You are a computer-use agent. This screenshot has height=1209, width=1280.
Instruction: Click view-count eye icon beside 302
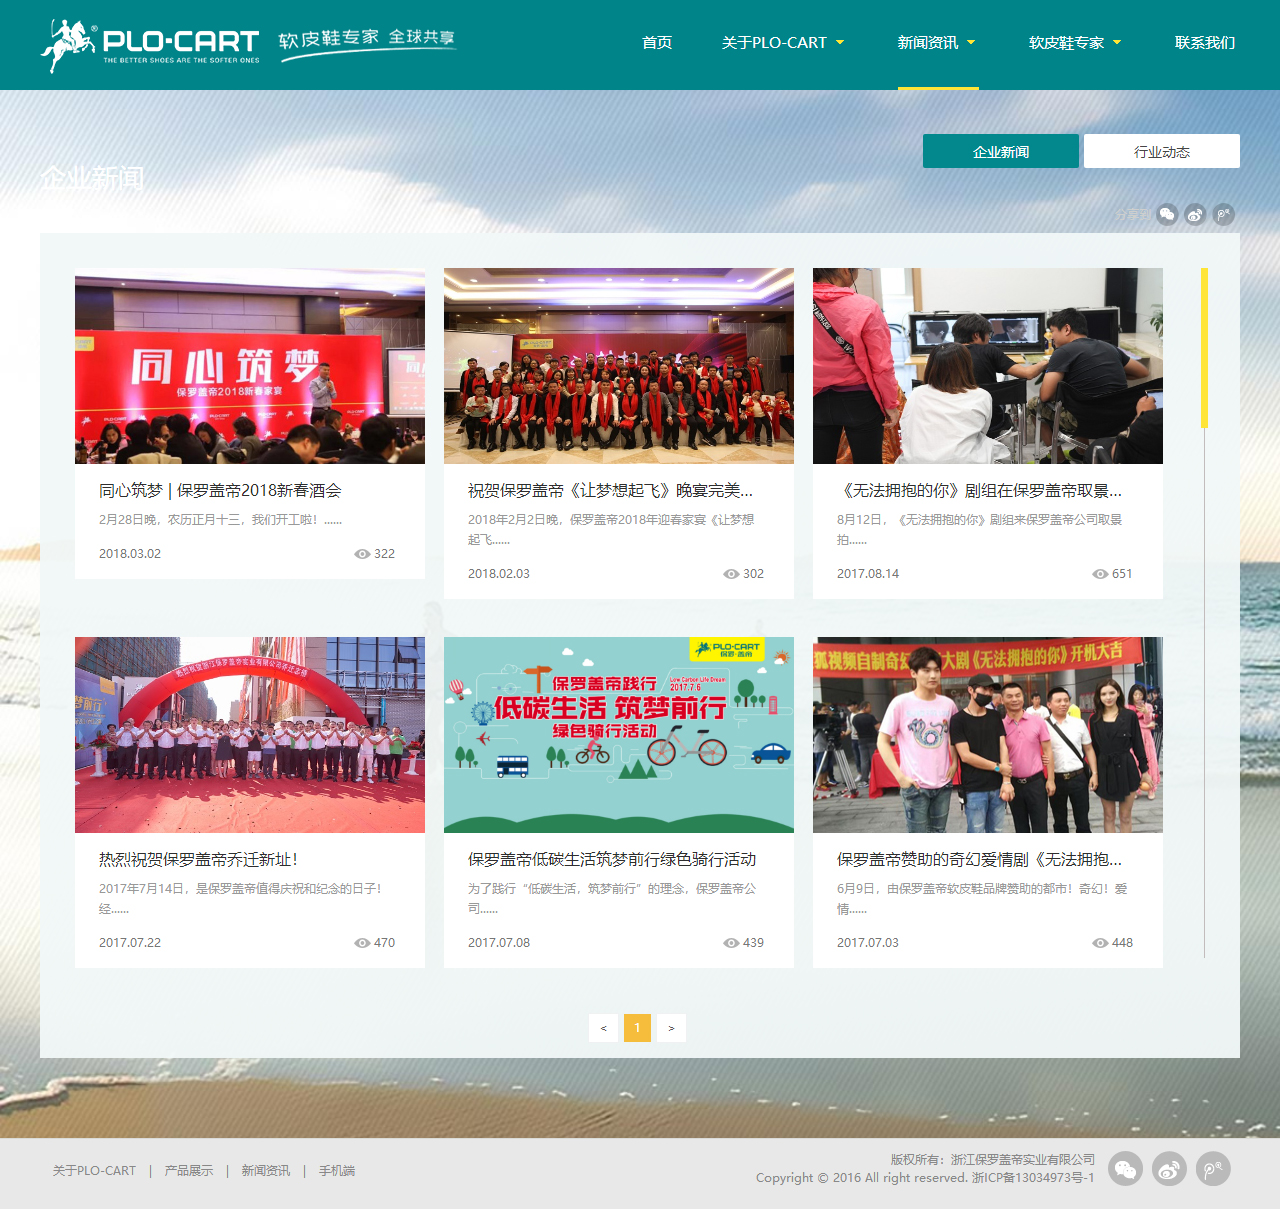731,574
